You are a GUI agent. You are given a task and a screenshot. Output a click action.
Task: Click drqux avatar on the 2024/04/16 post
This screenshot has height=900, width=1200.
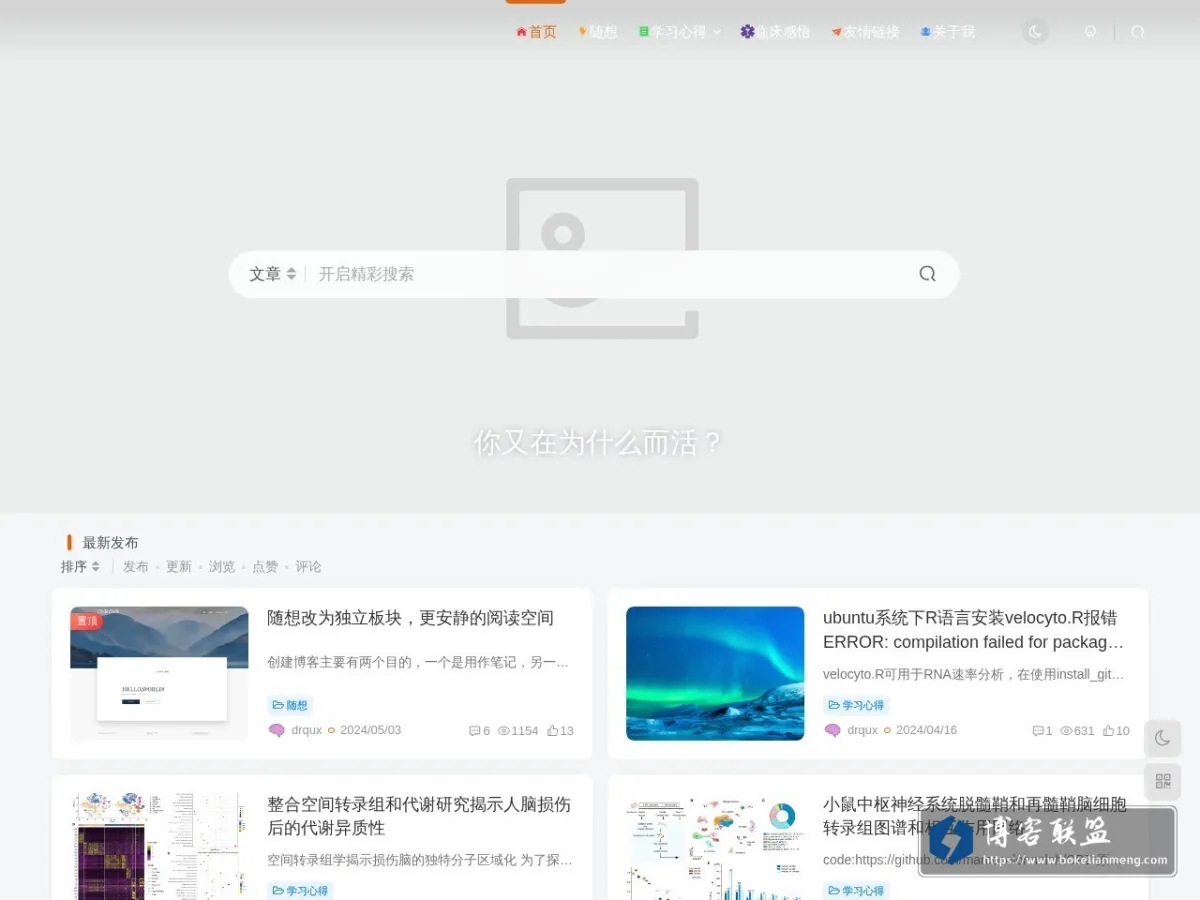click(833, 731)
